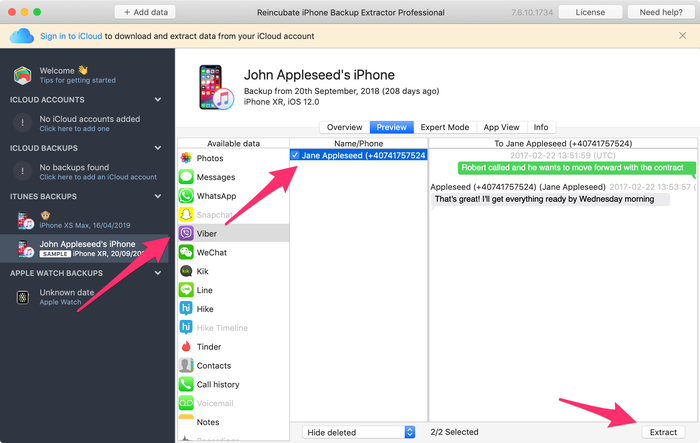The image size is (700, 443).
Task: Click the green 'Robert called' message bubble
Action: point(576,168)
